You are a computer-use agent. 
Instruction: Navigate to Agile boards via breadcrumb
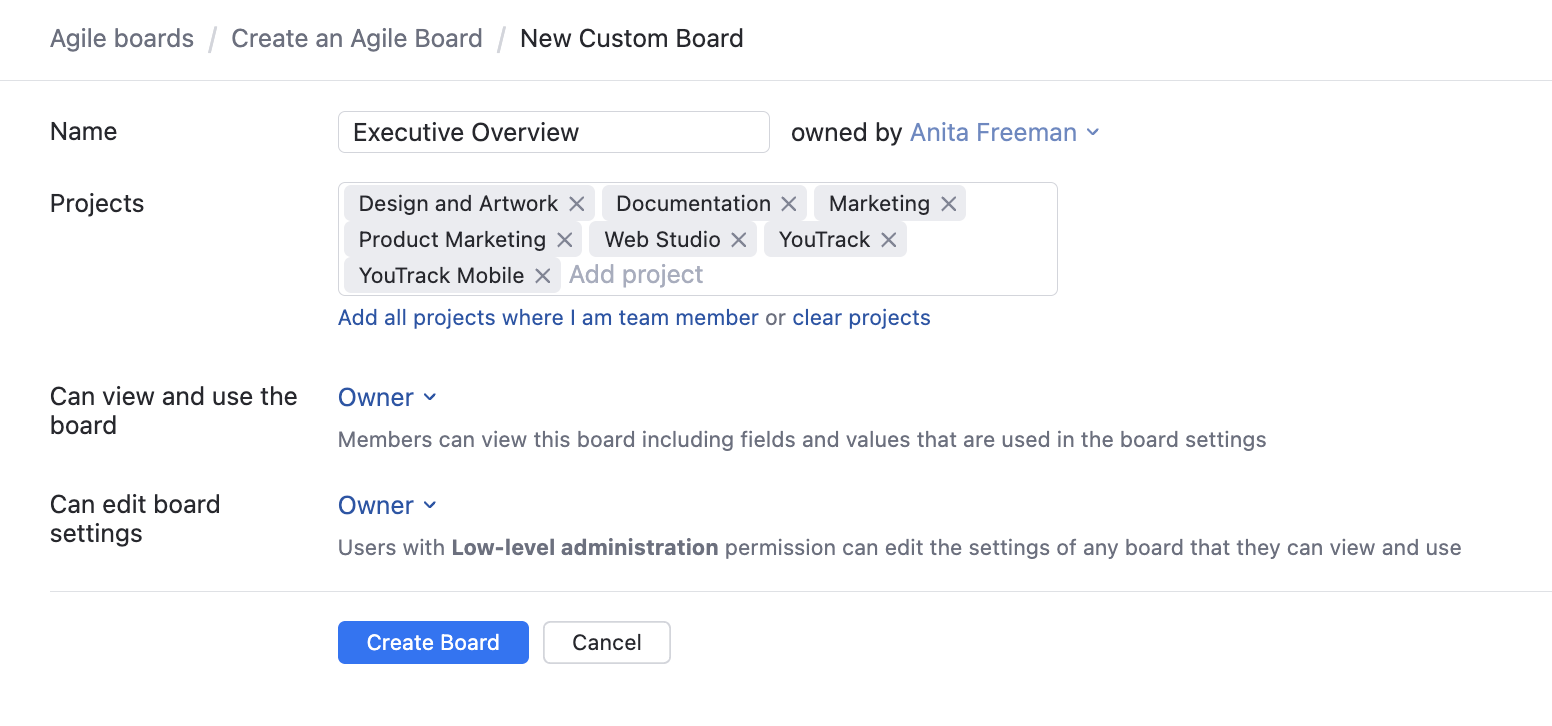[x=122, y=38]
